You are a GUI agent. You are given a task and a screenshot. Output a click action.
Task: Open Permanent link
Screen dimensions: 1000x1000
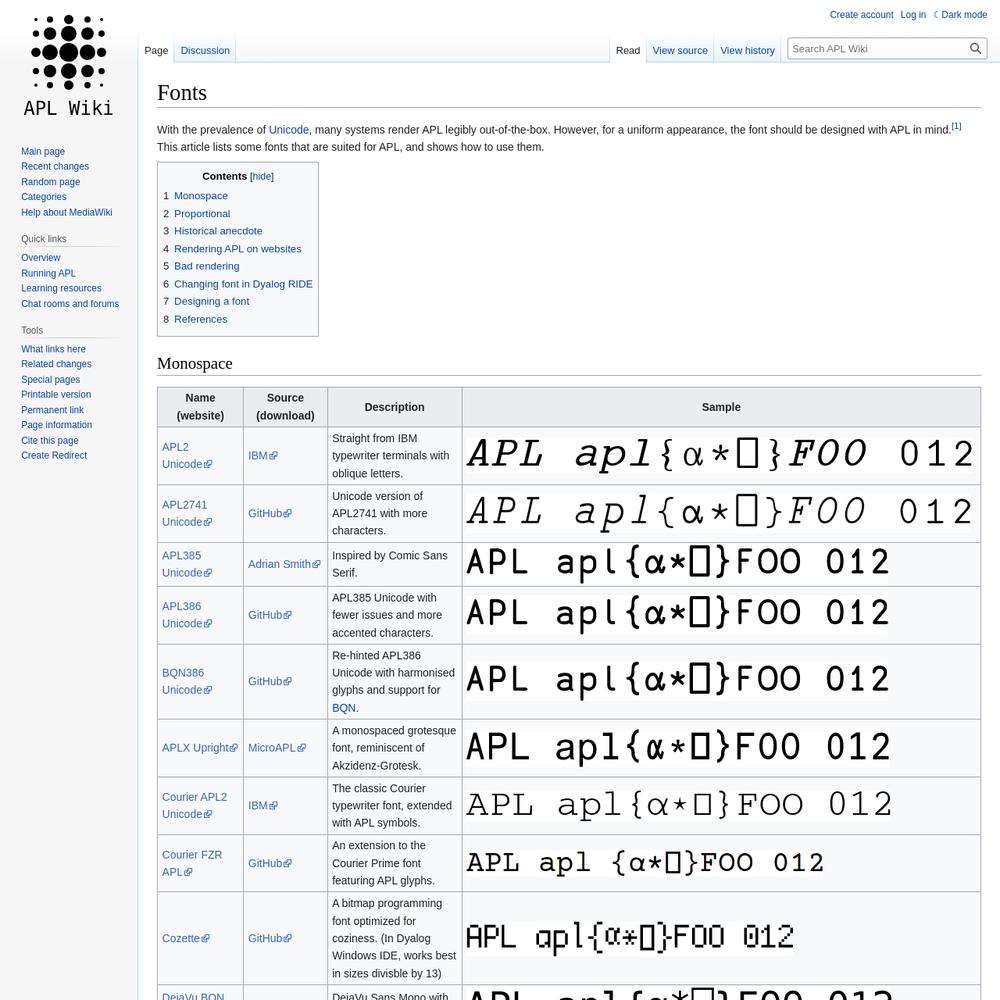[x=52, y=410]
